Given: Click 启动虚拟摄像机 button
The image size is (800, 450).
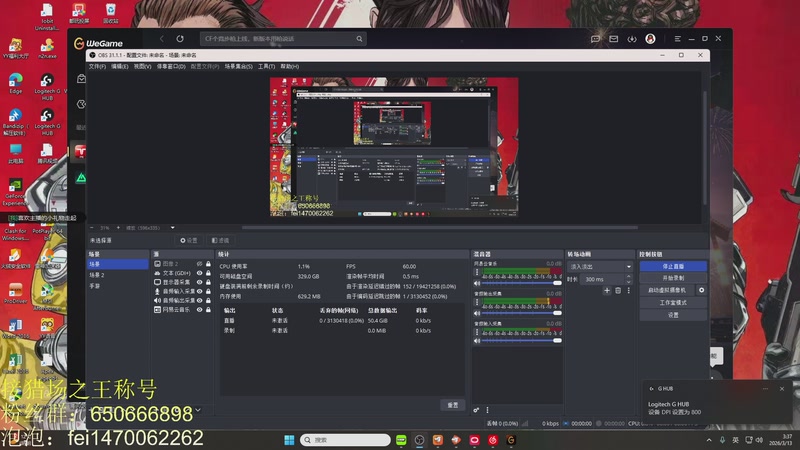Looking at the screenshot, I should (x=667, y=290).
